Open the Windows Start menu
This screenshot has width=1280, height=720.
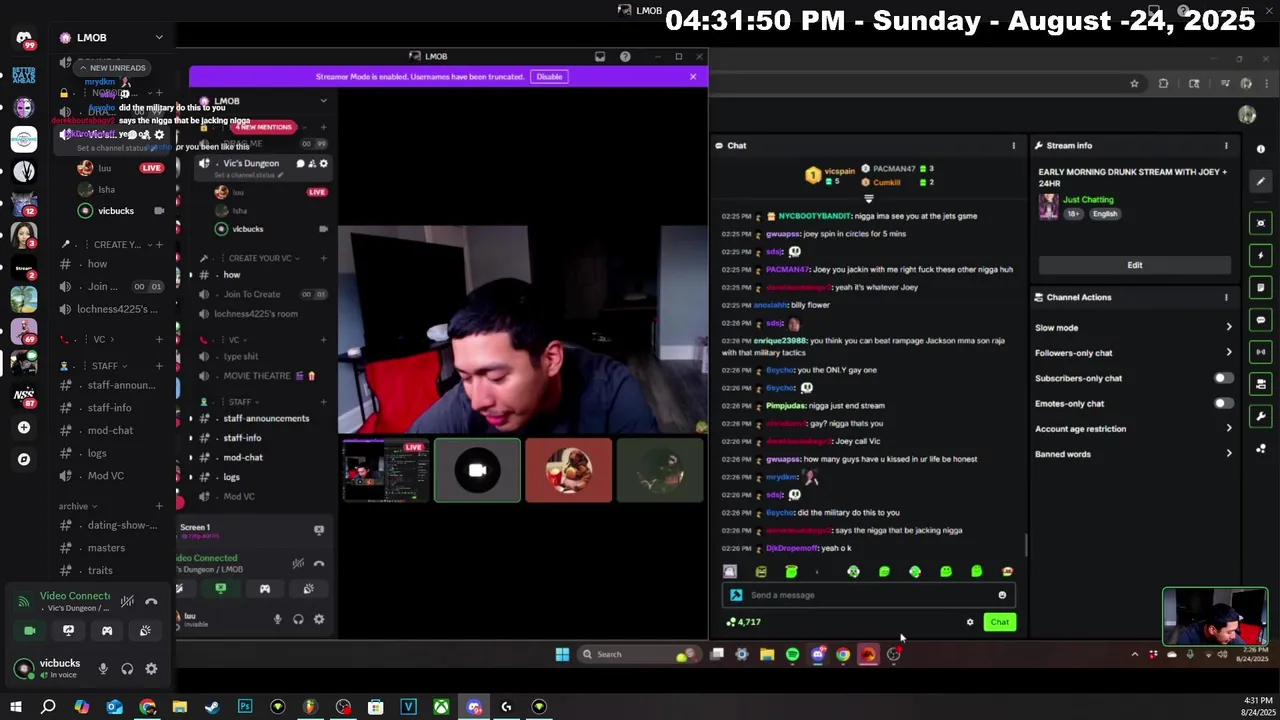pos(15,707)
